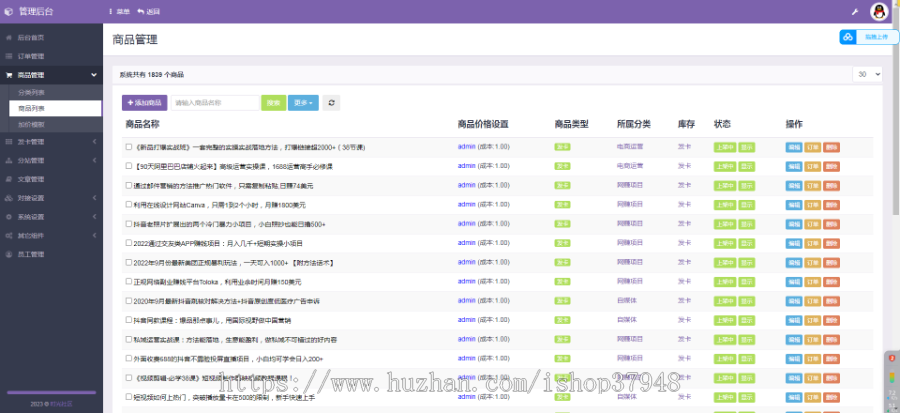The height and width of the screenshot is (413, 900).
Task: Open 订单管理 in the sidebar
Action: point(30,57)
